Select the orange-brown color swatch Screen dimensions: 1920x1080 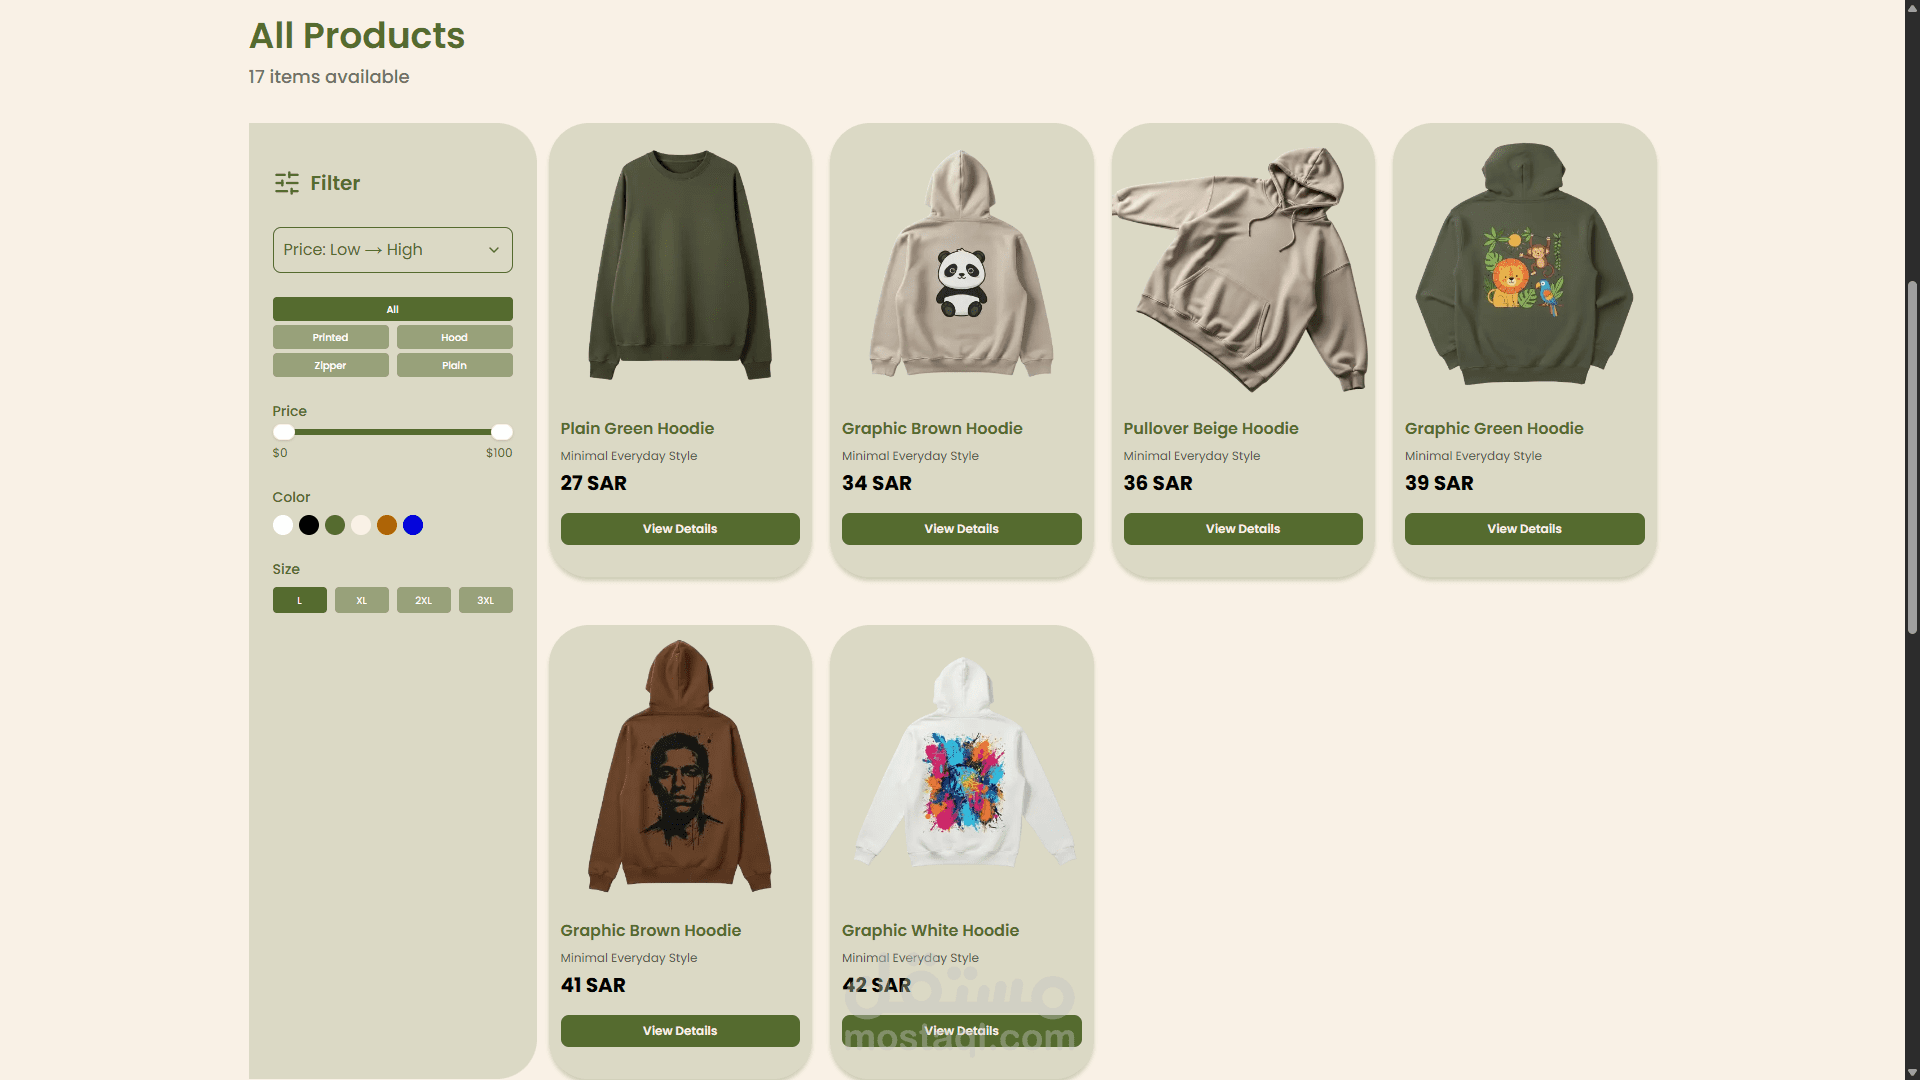387,525
